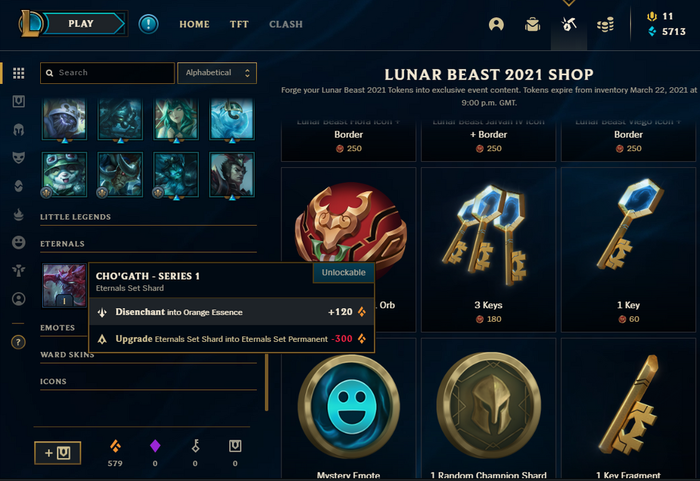Viewport: 700px width, 481px height.
Task: Expand the Little Legends section
Action: click(x=148, y=217)
